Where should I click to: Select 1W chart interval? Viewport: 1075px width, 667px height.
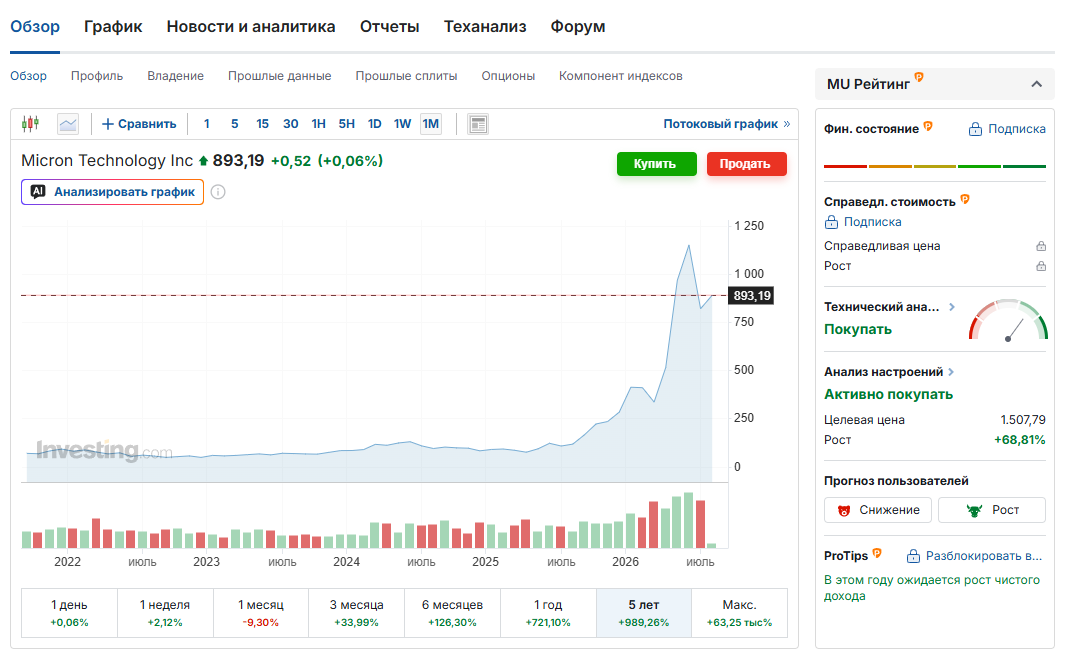point(402,124)
